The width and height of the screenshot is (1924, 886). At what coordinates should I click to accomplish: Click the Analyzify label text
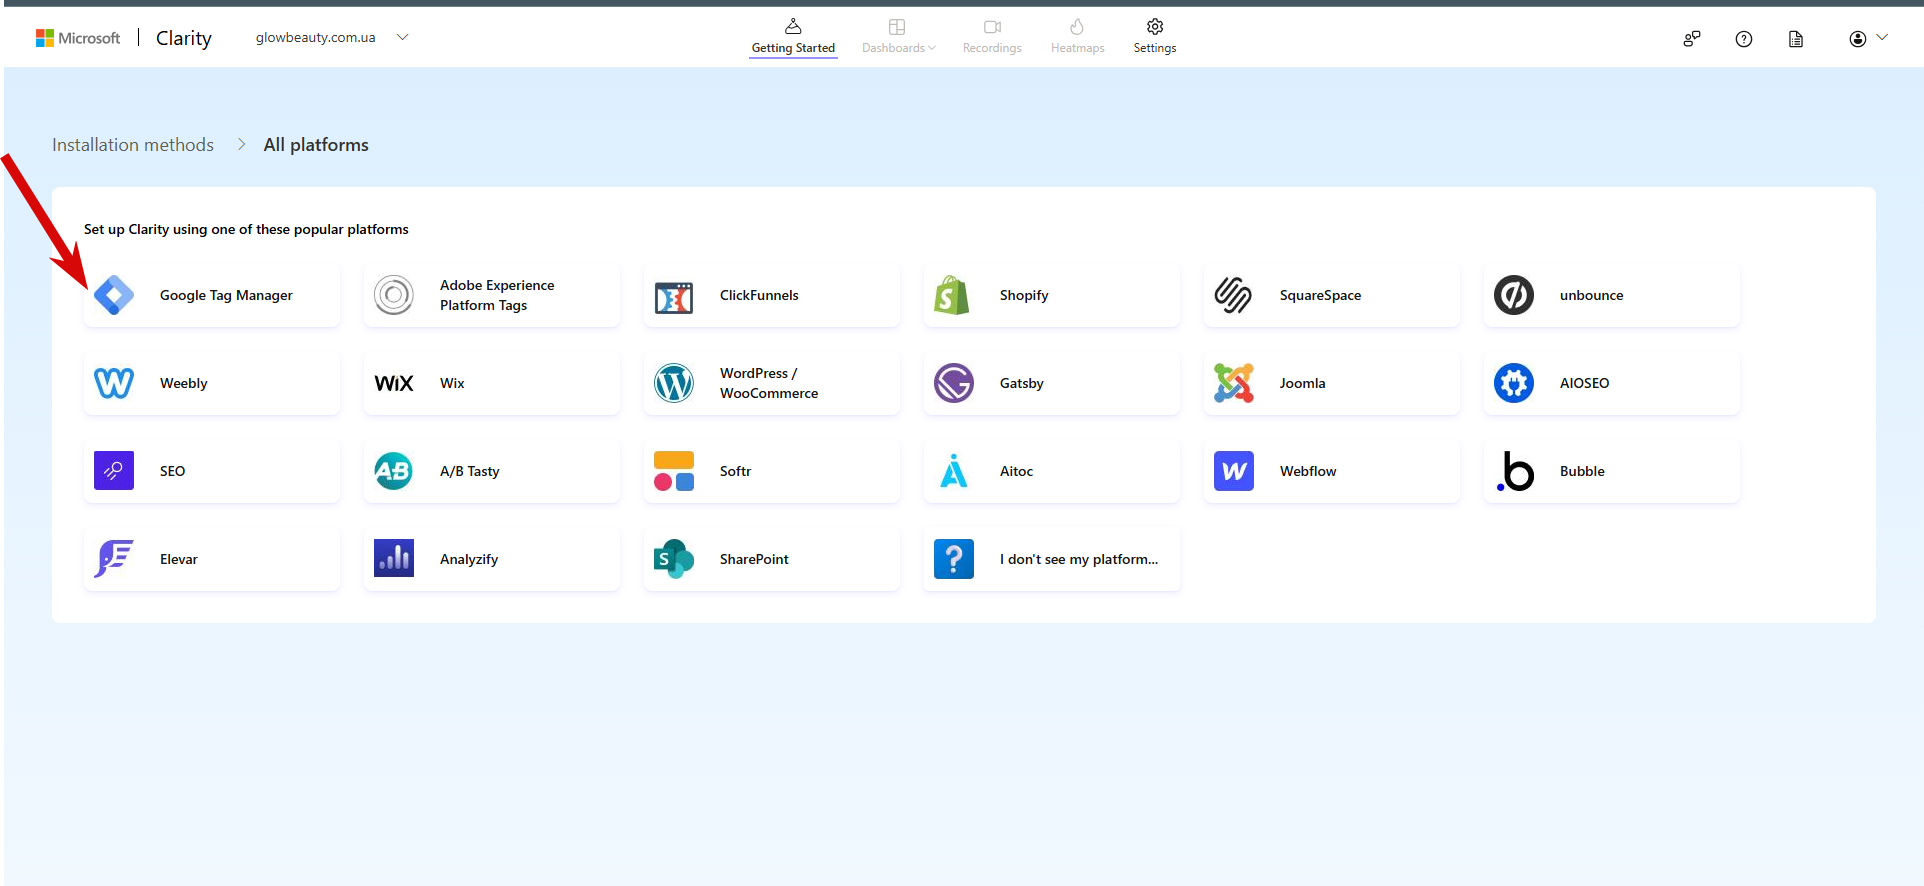tap(469, 559)
